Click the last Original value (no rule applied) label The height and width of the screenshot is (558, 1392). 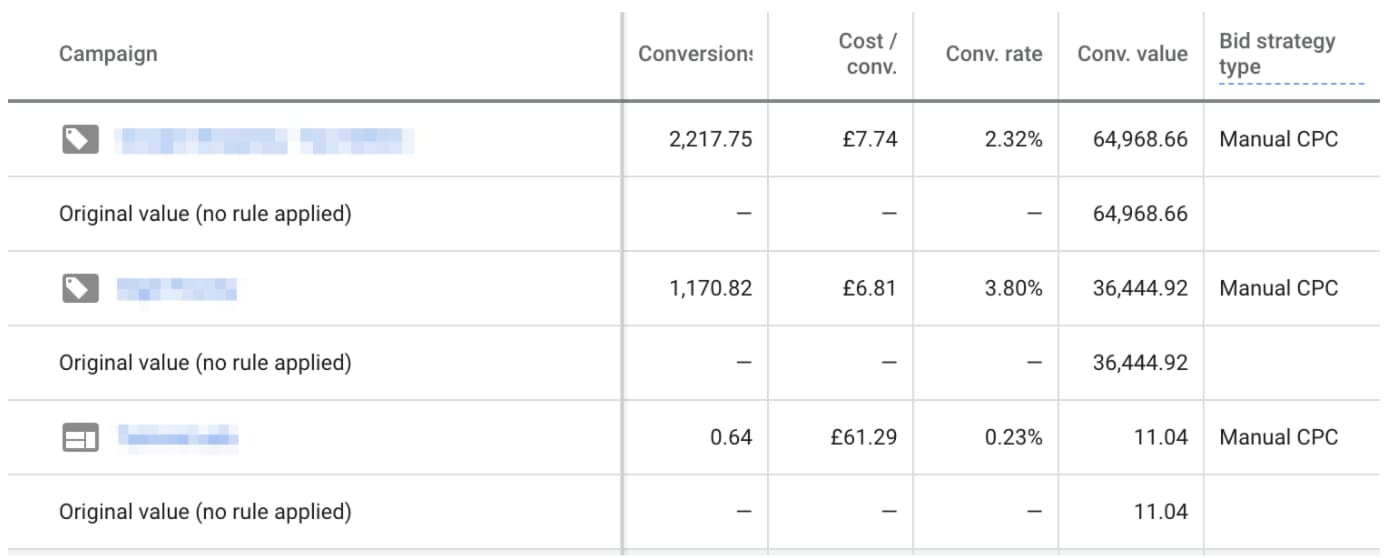[205, 512]
